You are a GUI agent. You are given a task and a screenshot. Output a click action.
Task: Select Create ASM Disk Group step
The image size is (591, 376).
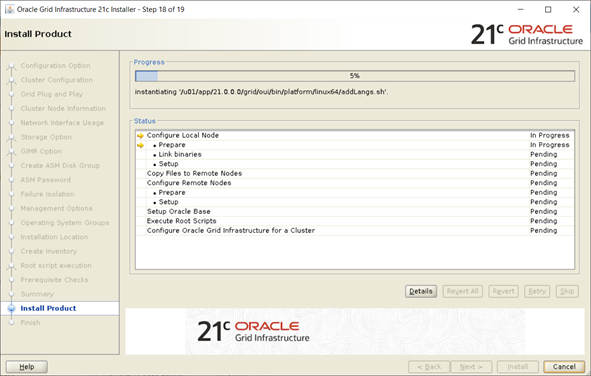pos(60,166)
